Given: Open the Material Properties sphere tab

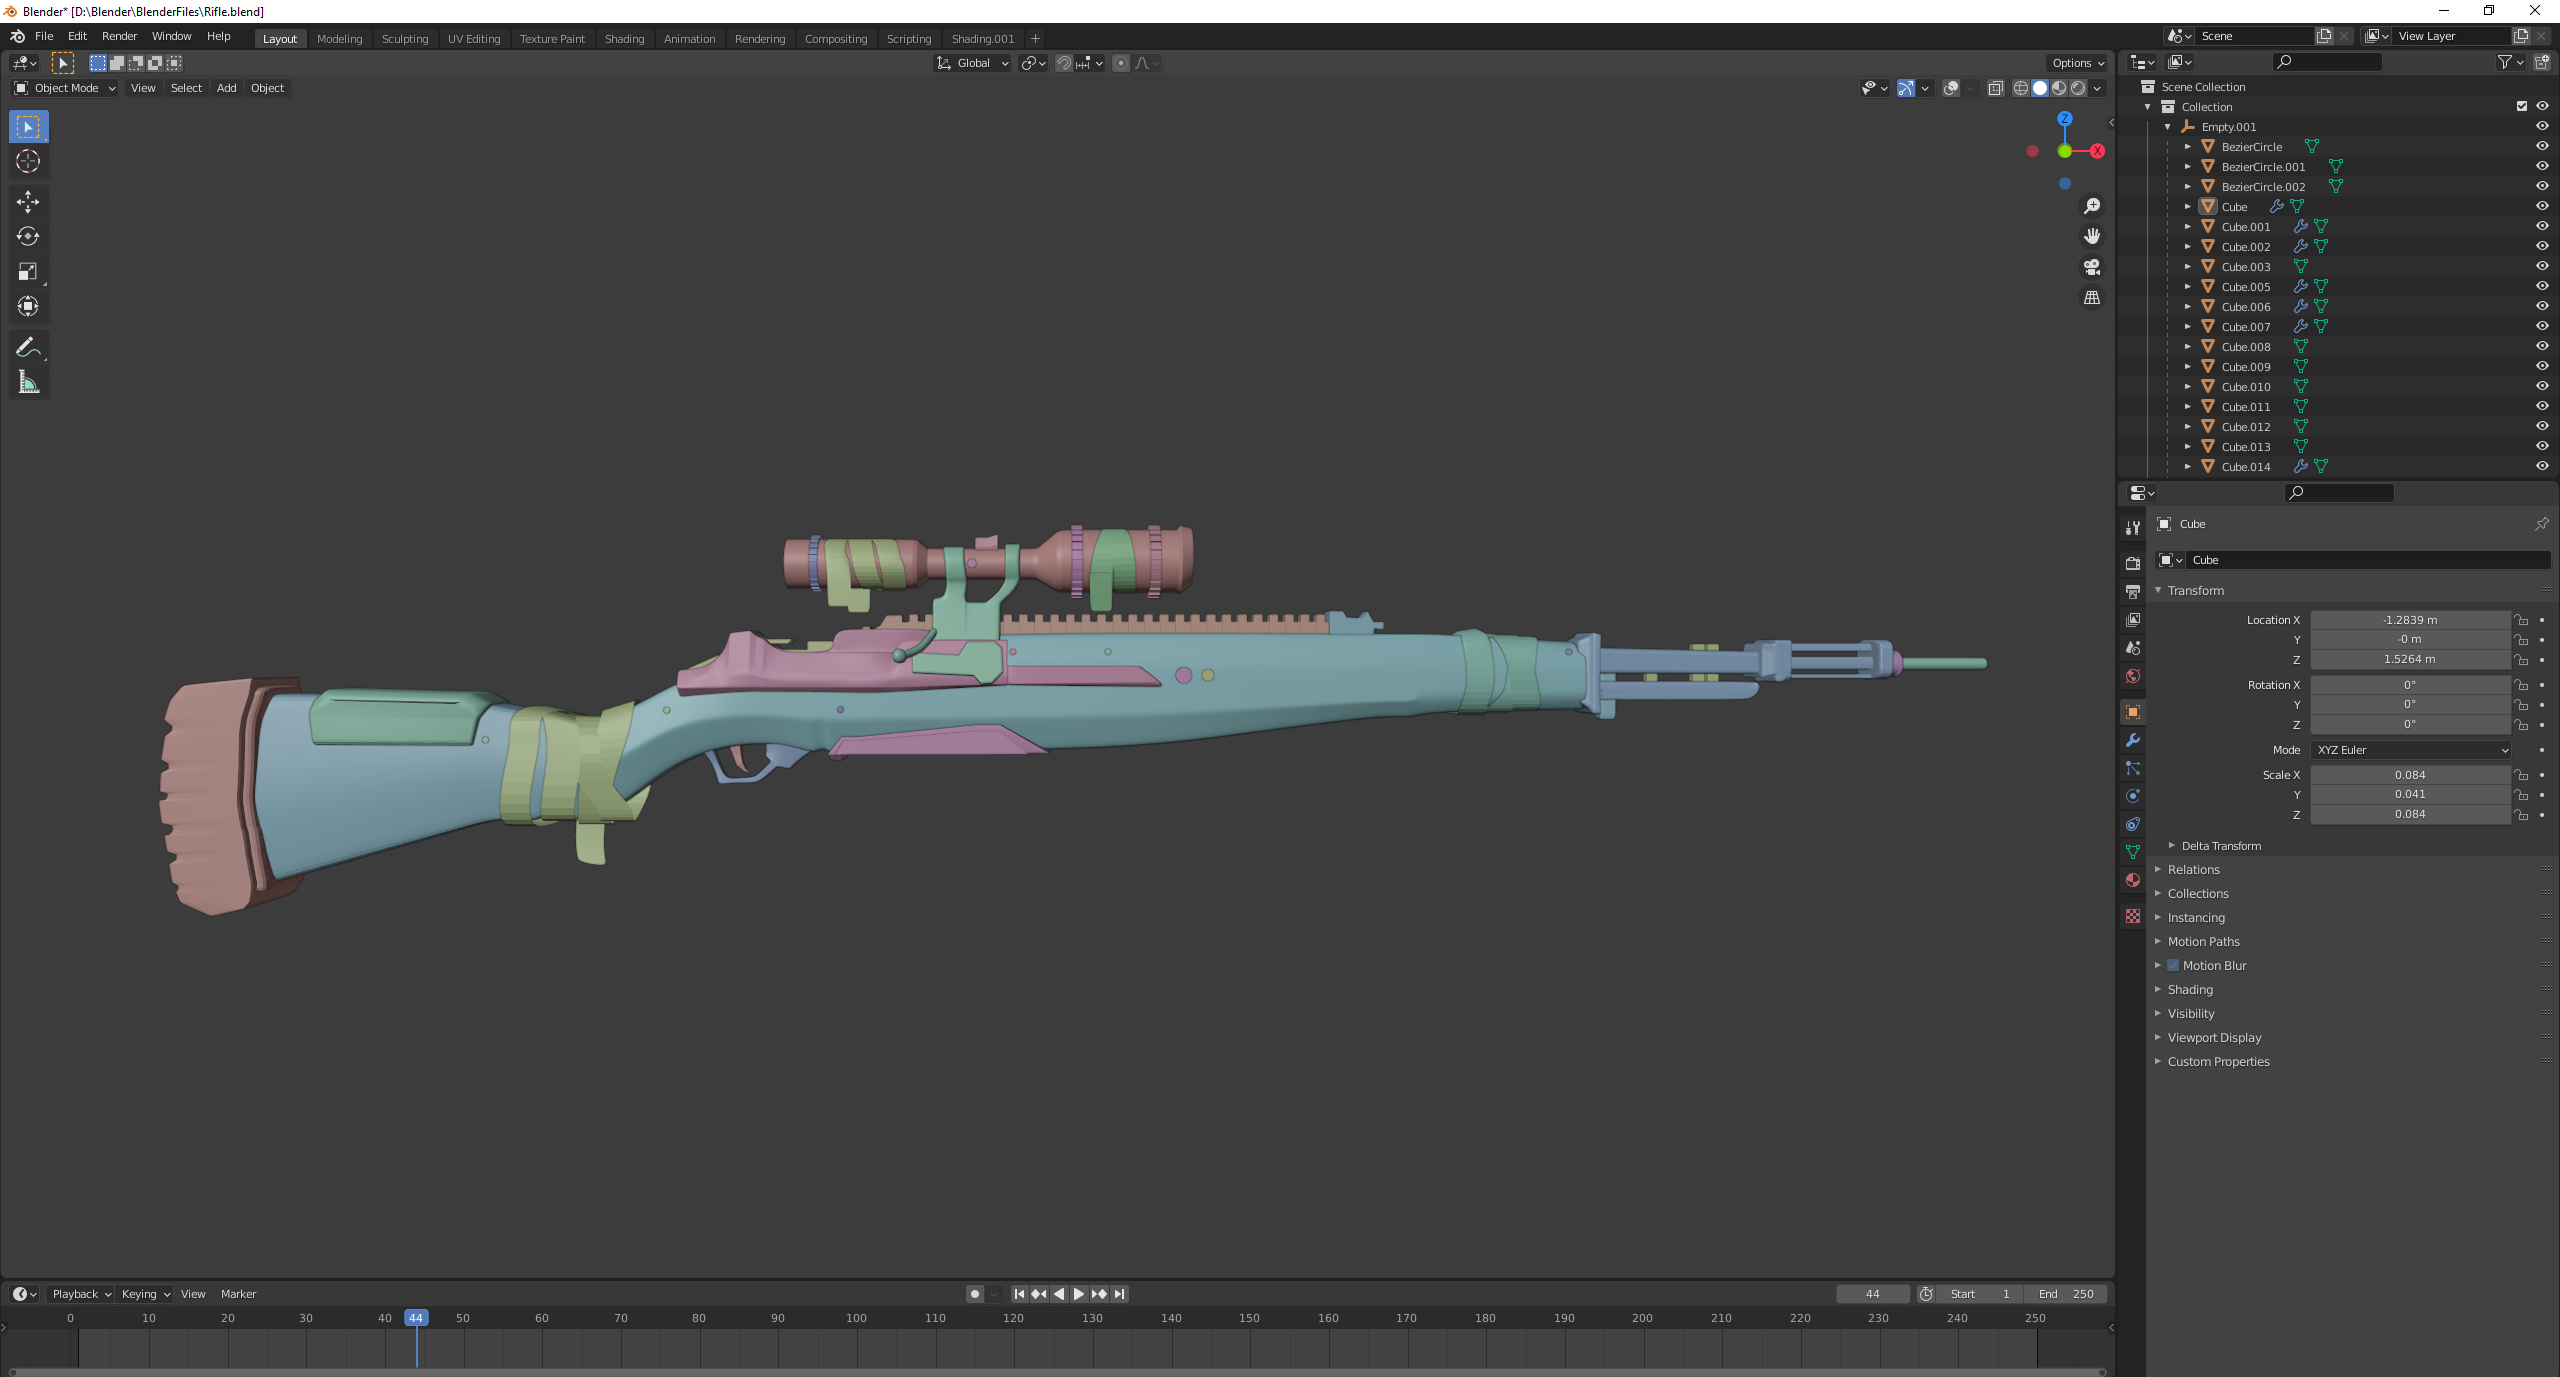Looking at the screenshot, I should (2133, 880).
